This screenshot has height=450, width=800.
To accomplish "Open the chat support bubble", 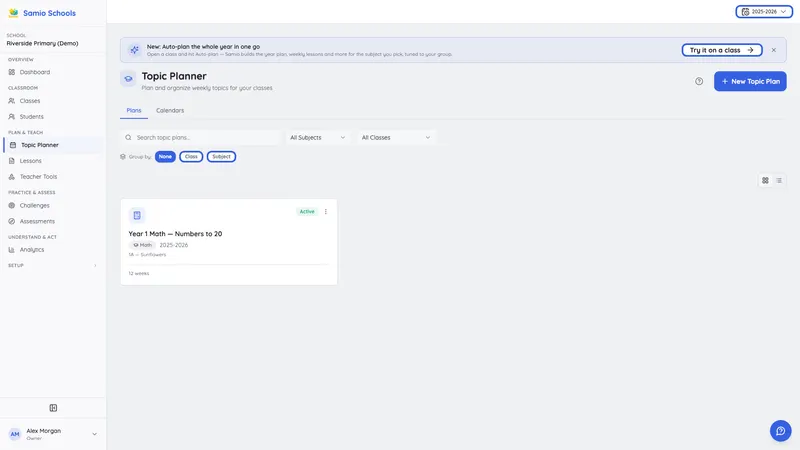I will click(781, 431).
